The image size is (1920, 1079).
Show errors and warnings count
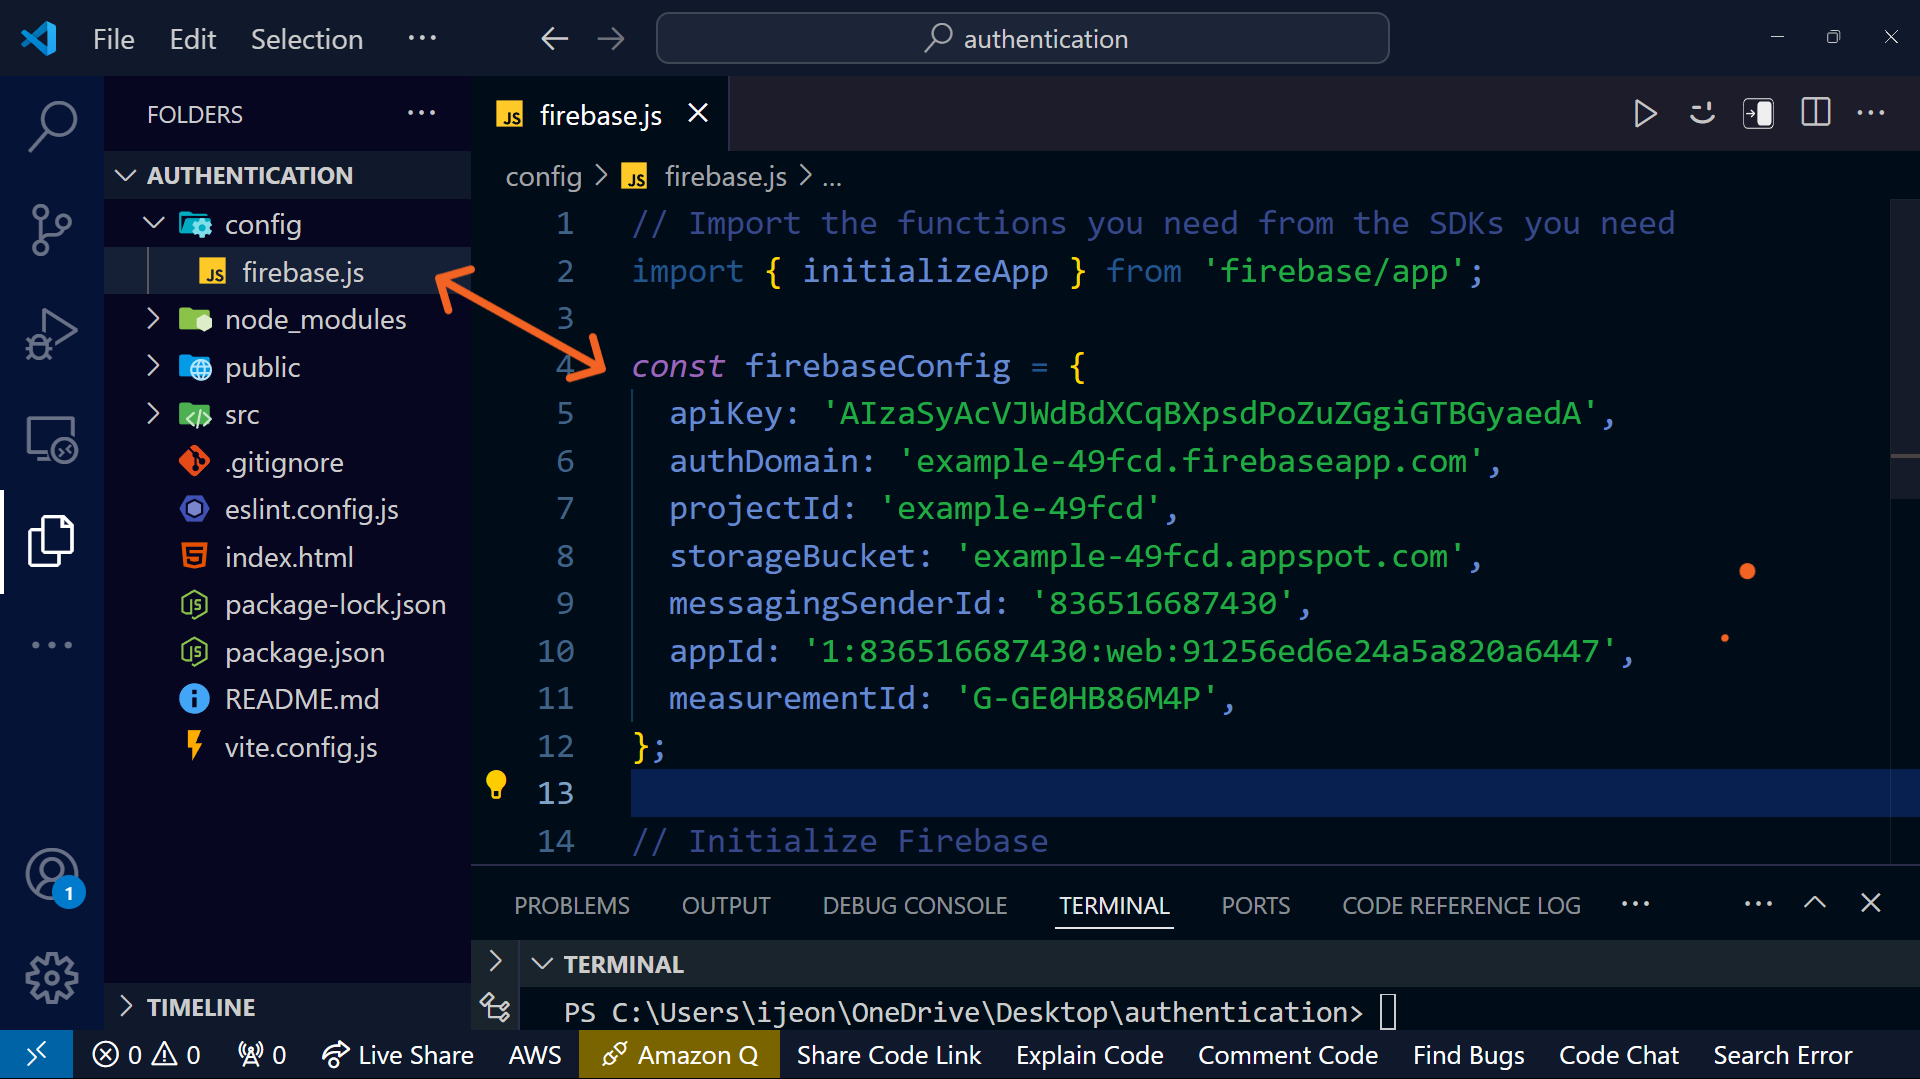pyautogui.click(x=147, y=1055)
